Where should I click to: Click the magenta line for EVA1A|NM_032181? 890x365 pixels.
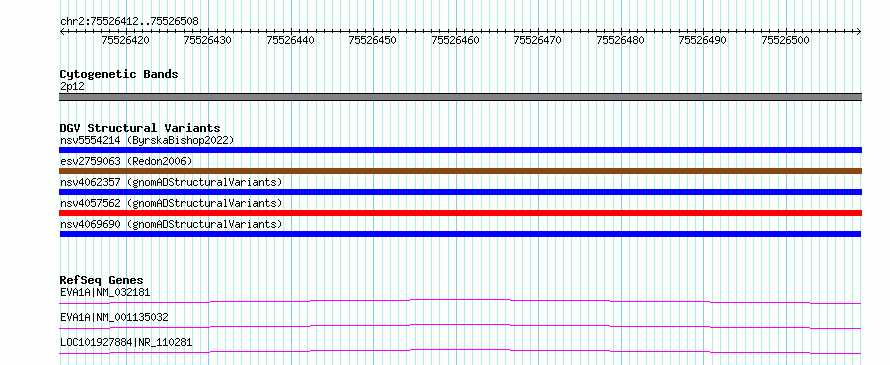click(x=460, y=301)
